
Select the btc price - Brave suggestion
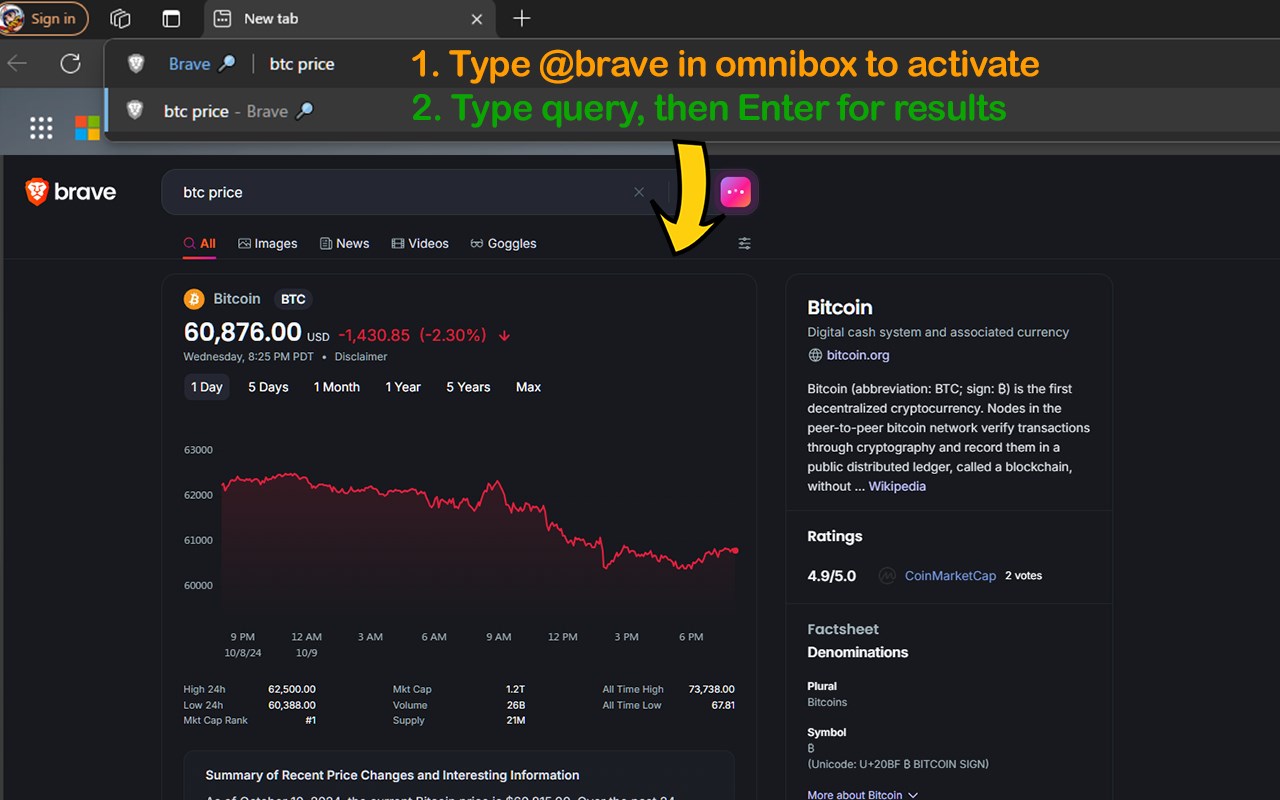238,111
